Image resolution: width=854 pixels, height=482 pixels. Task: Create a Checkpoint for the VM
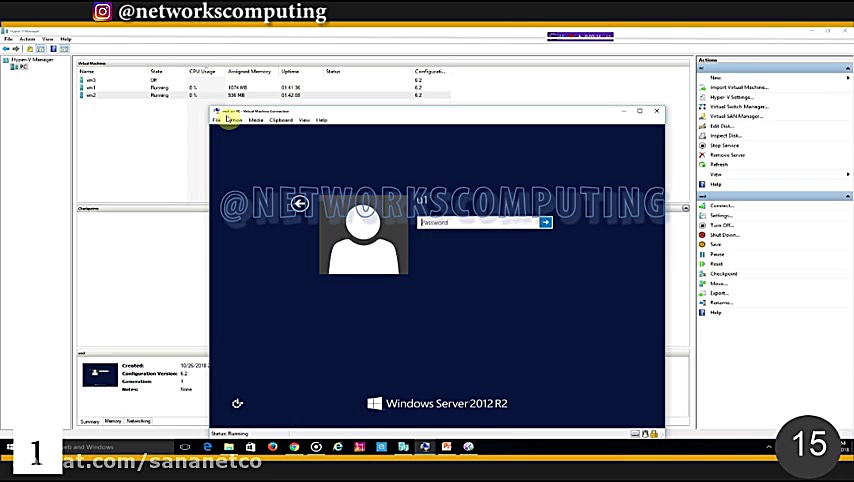click(x=724, y=274)
